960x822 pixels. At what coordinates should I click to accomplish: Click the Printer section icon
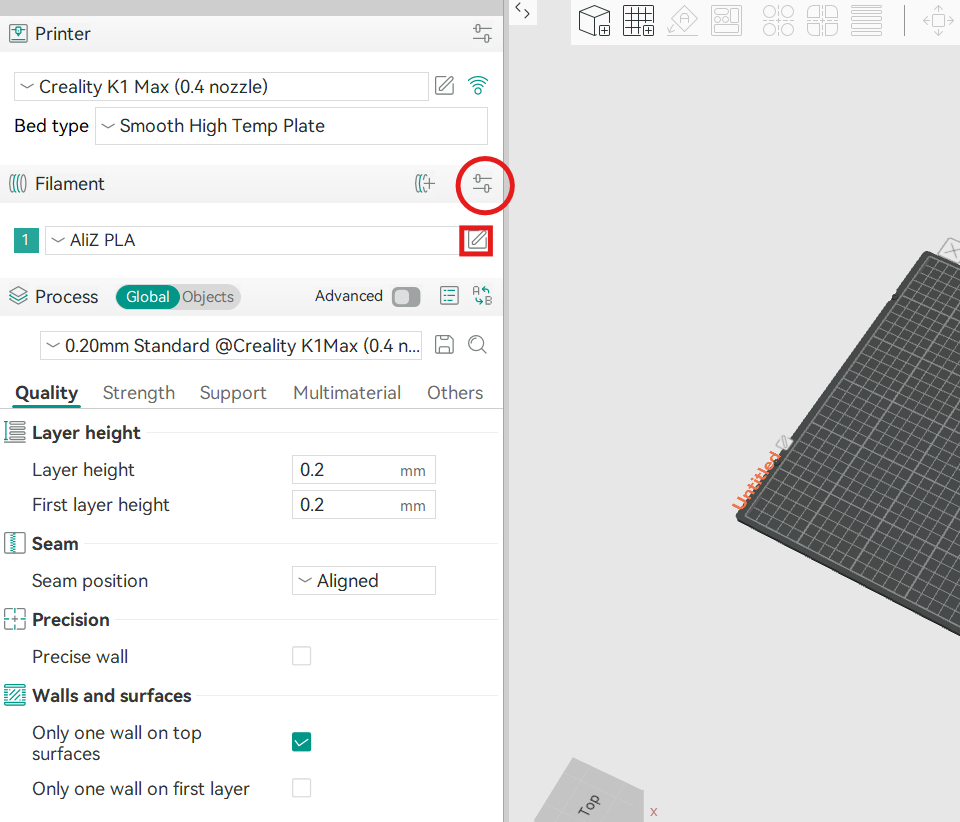[x=18, y=34]
